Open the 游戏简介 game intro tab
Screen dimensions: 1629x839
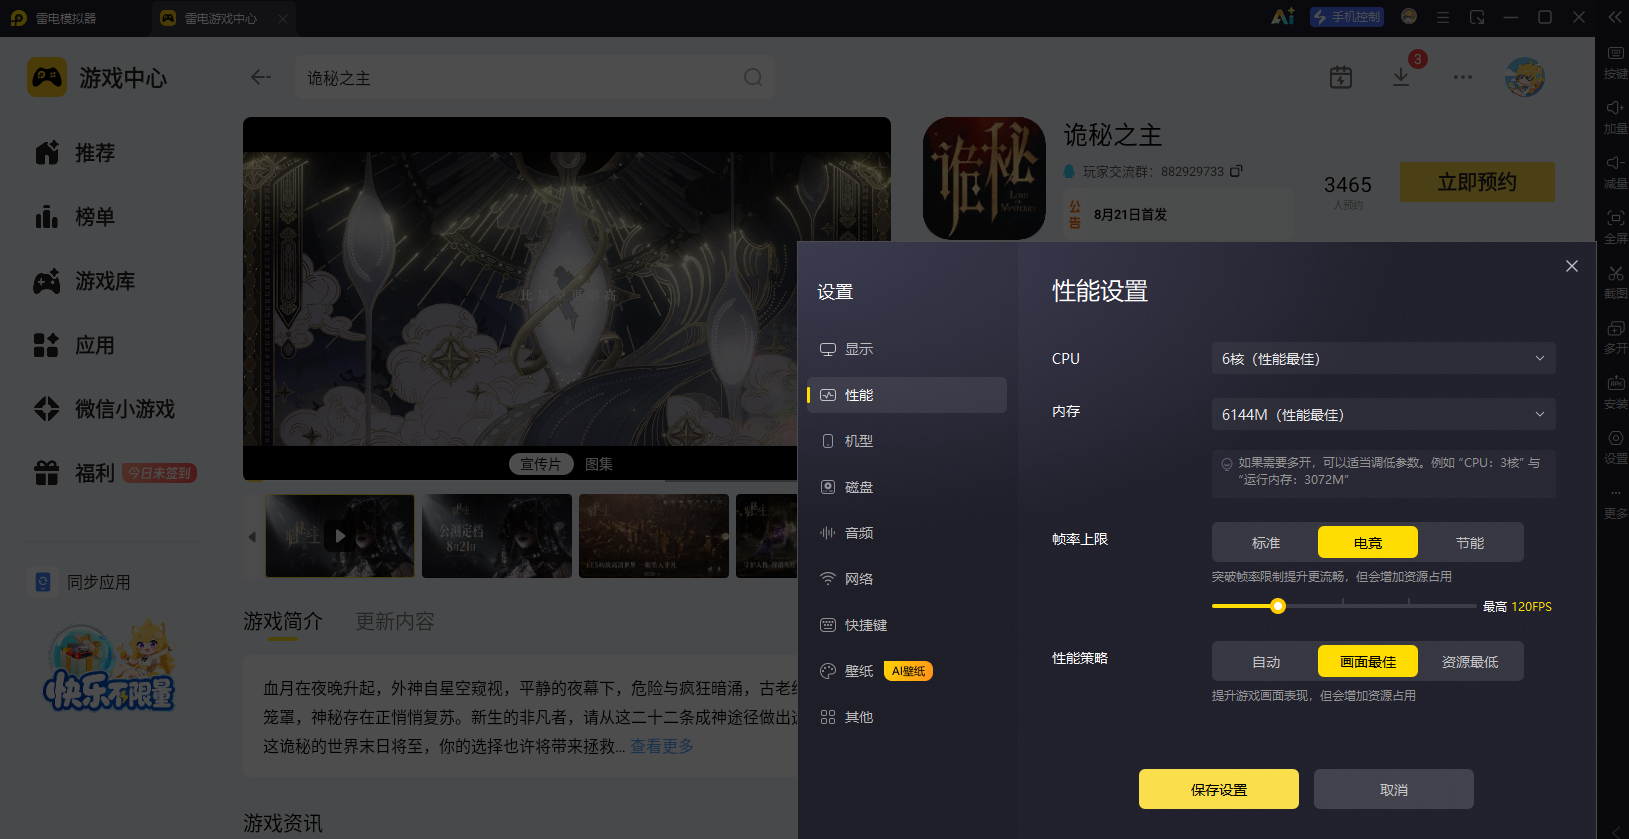click(283, 621)
